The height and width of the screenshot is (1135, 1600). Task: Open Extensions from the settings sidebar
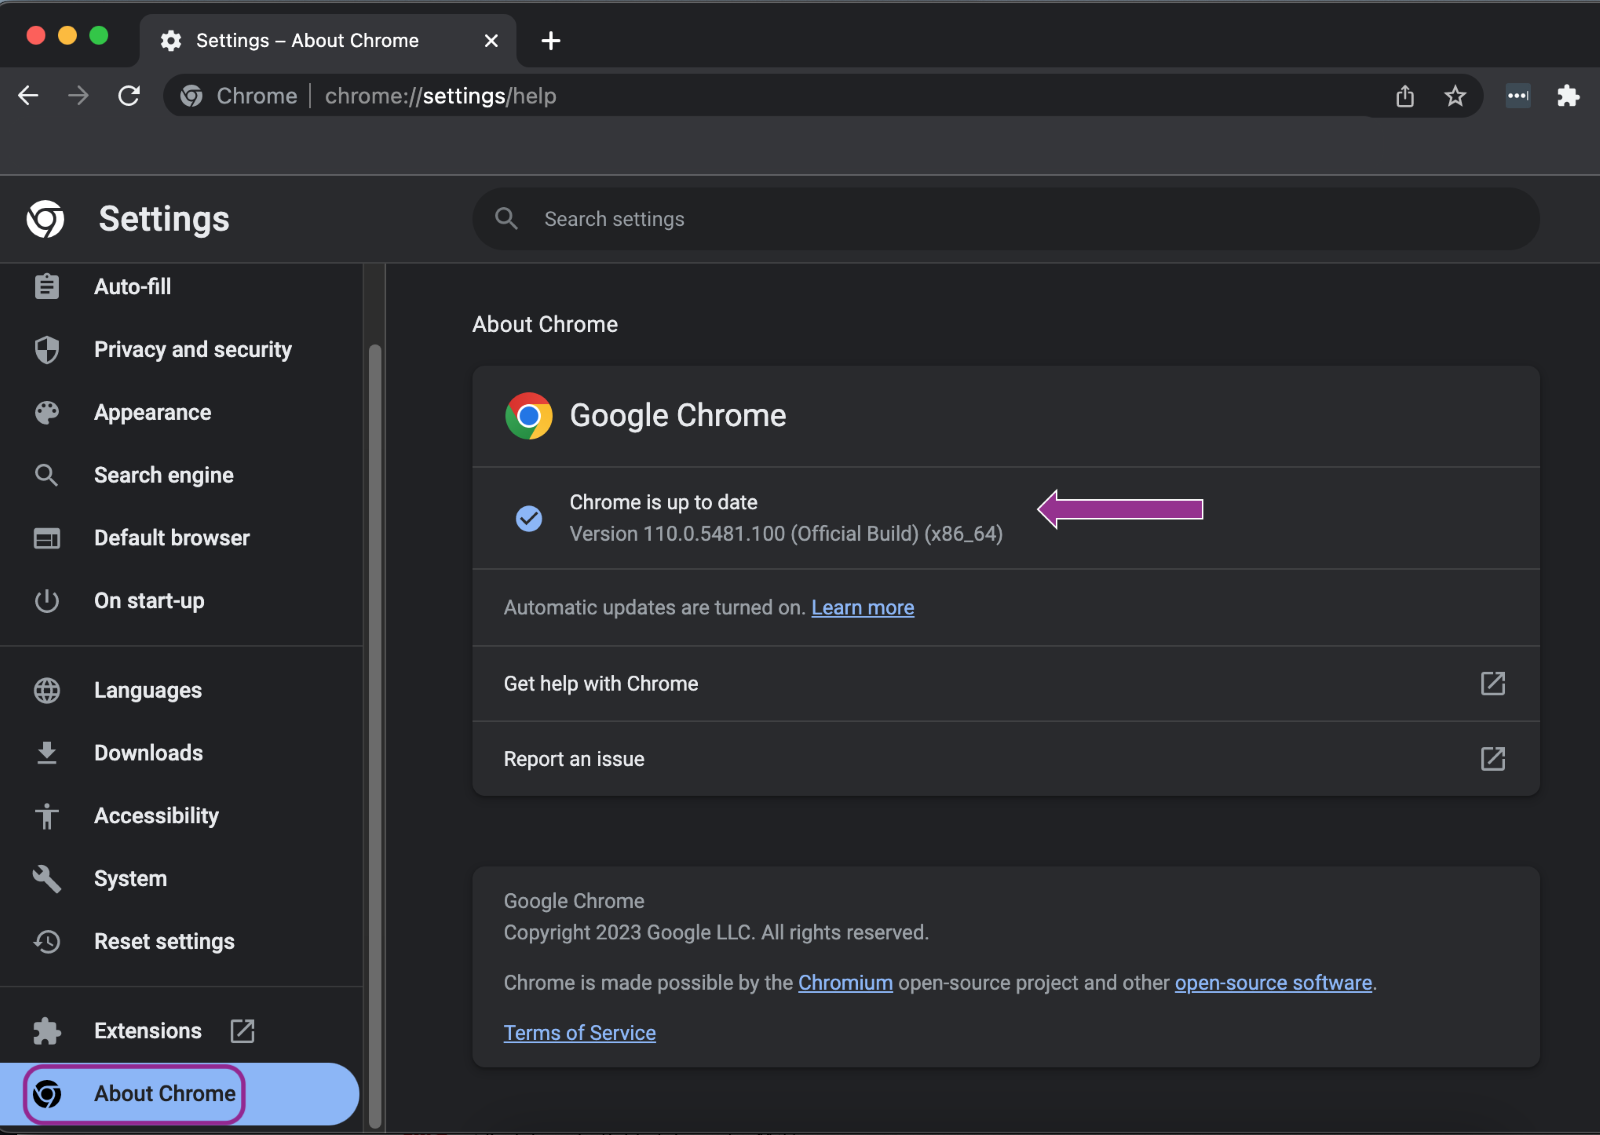tap(147, 1031)
